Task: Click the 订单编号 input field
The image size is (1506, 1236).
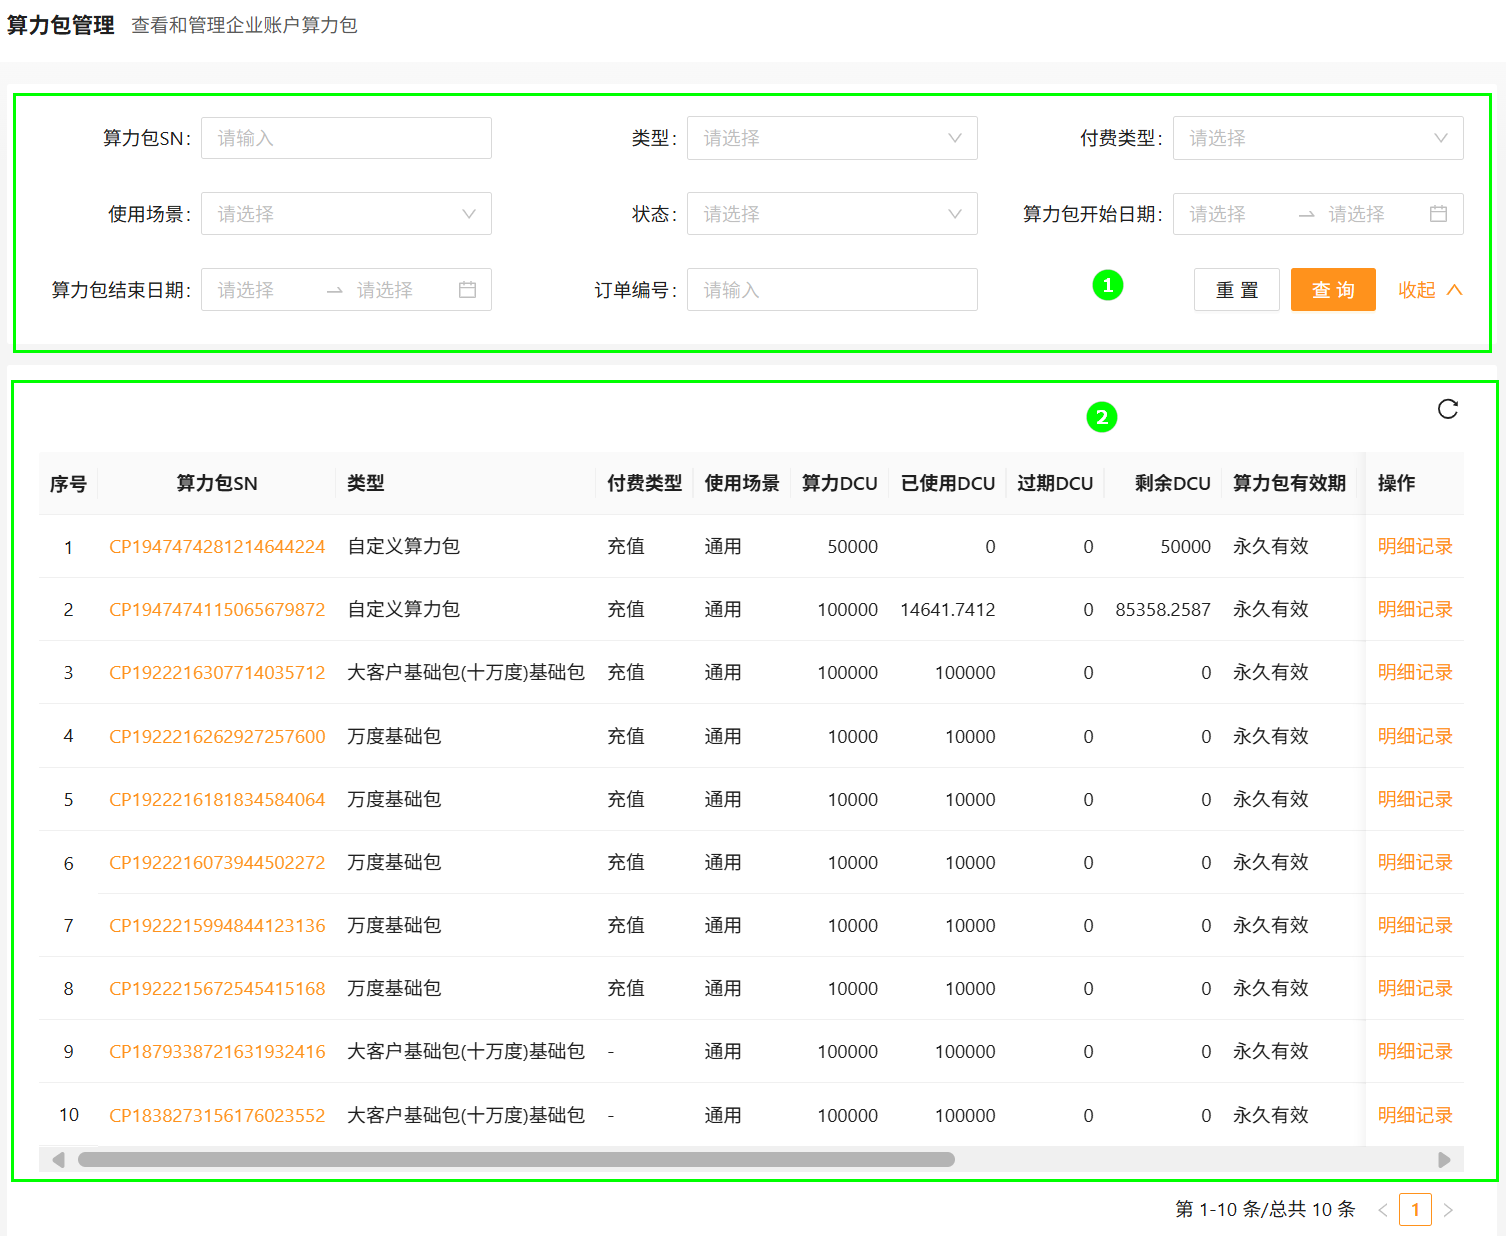Action: pos(831,290)
